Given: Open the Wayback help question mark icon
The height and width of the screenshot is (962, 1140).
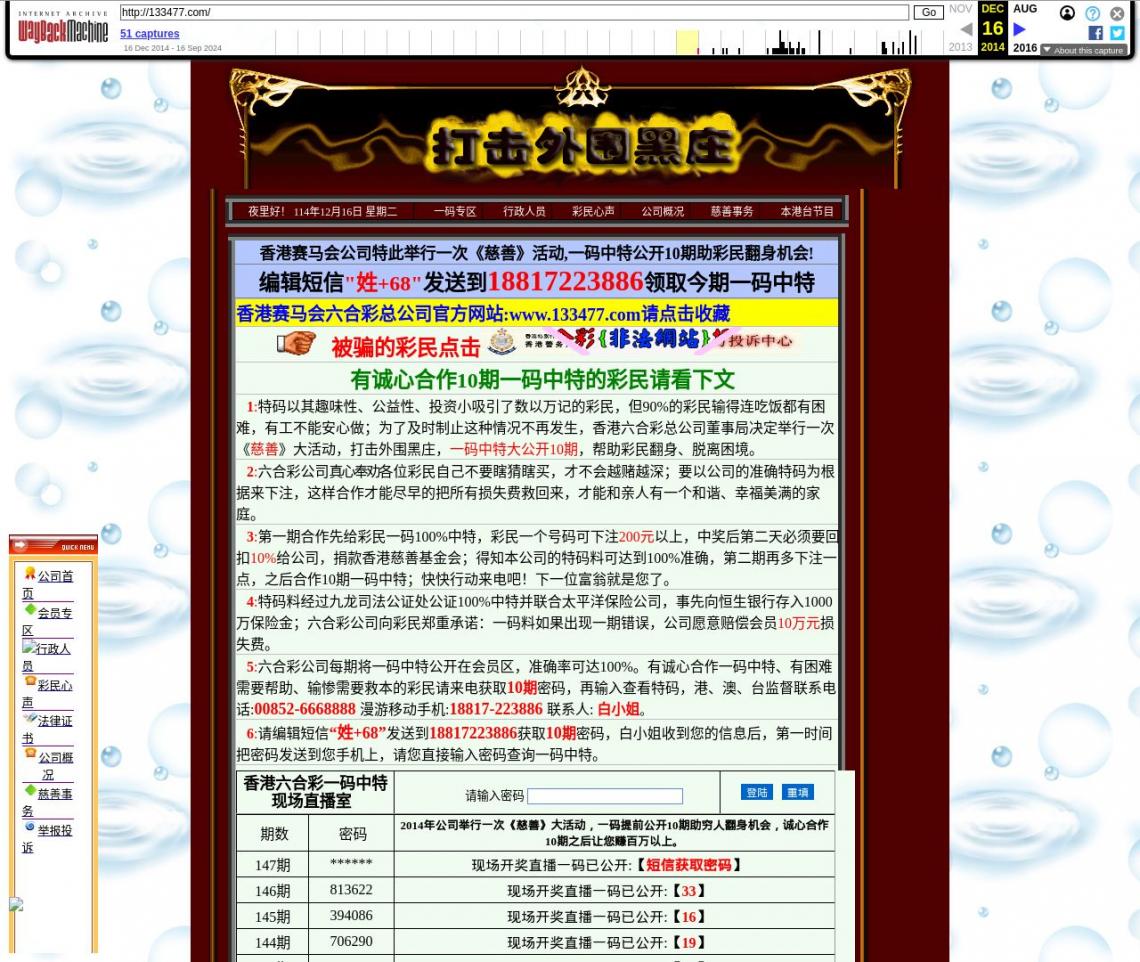Looking at the screenshot, I should tap(1092, 13).
